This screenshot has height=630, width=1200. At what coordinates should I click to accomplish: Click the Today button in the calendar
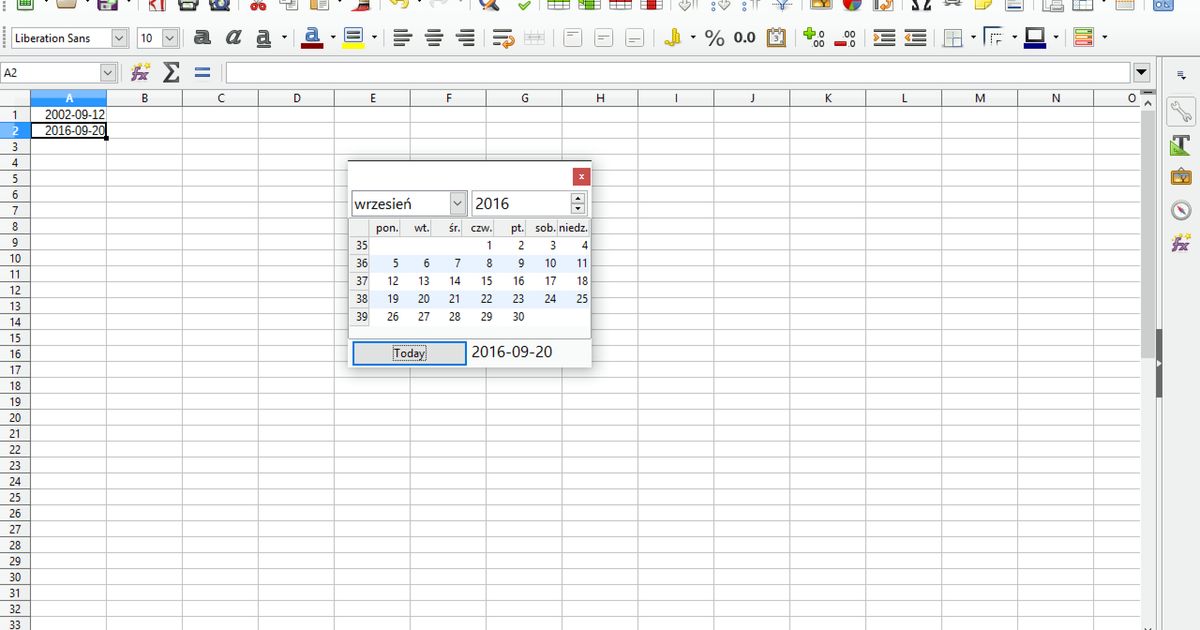(408, 352)
